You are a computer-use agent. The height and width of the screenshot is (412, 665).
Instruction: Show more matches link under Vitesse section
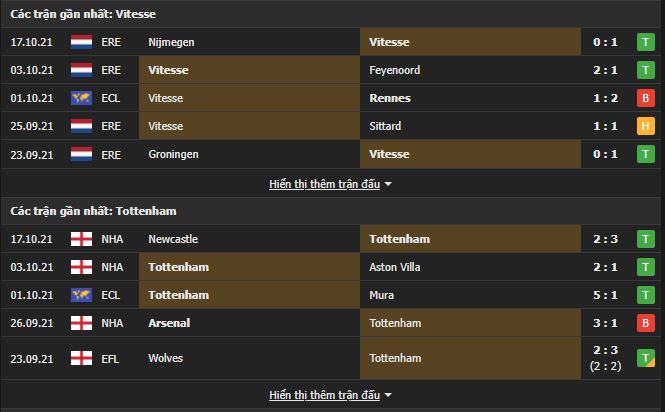[x=325, y=184]
